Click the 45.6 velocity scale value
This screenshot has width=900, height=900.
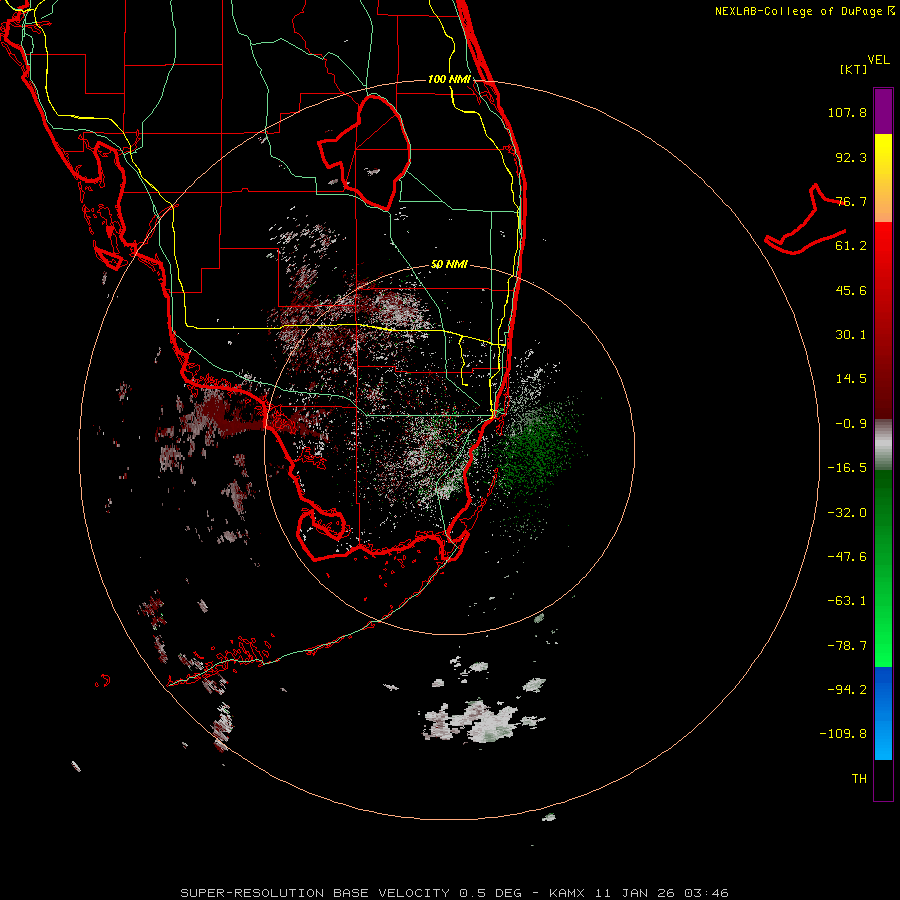(851, 290)
